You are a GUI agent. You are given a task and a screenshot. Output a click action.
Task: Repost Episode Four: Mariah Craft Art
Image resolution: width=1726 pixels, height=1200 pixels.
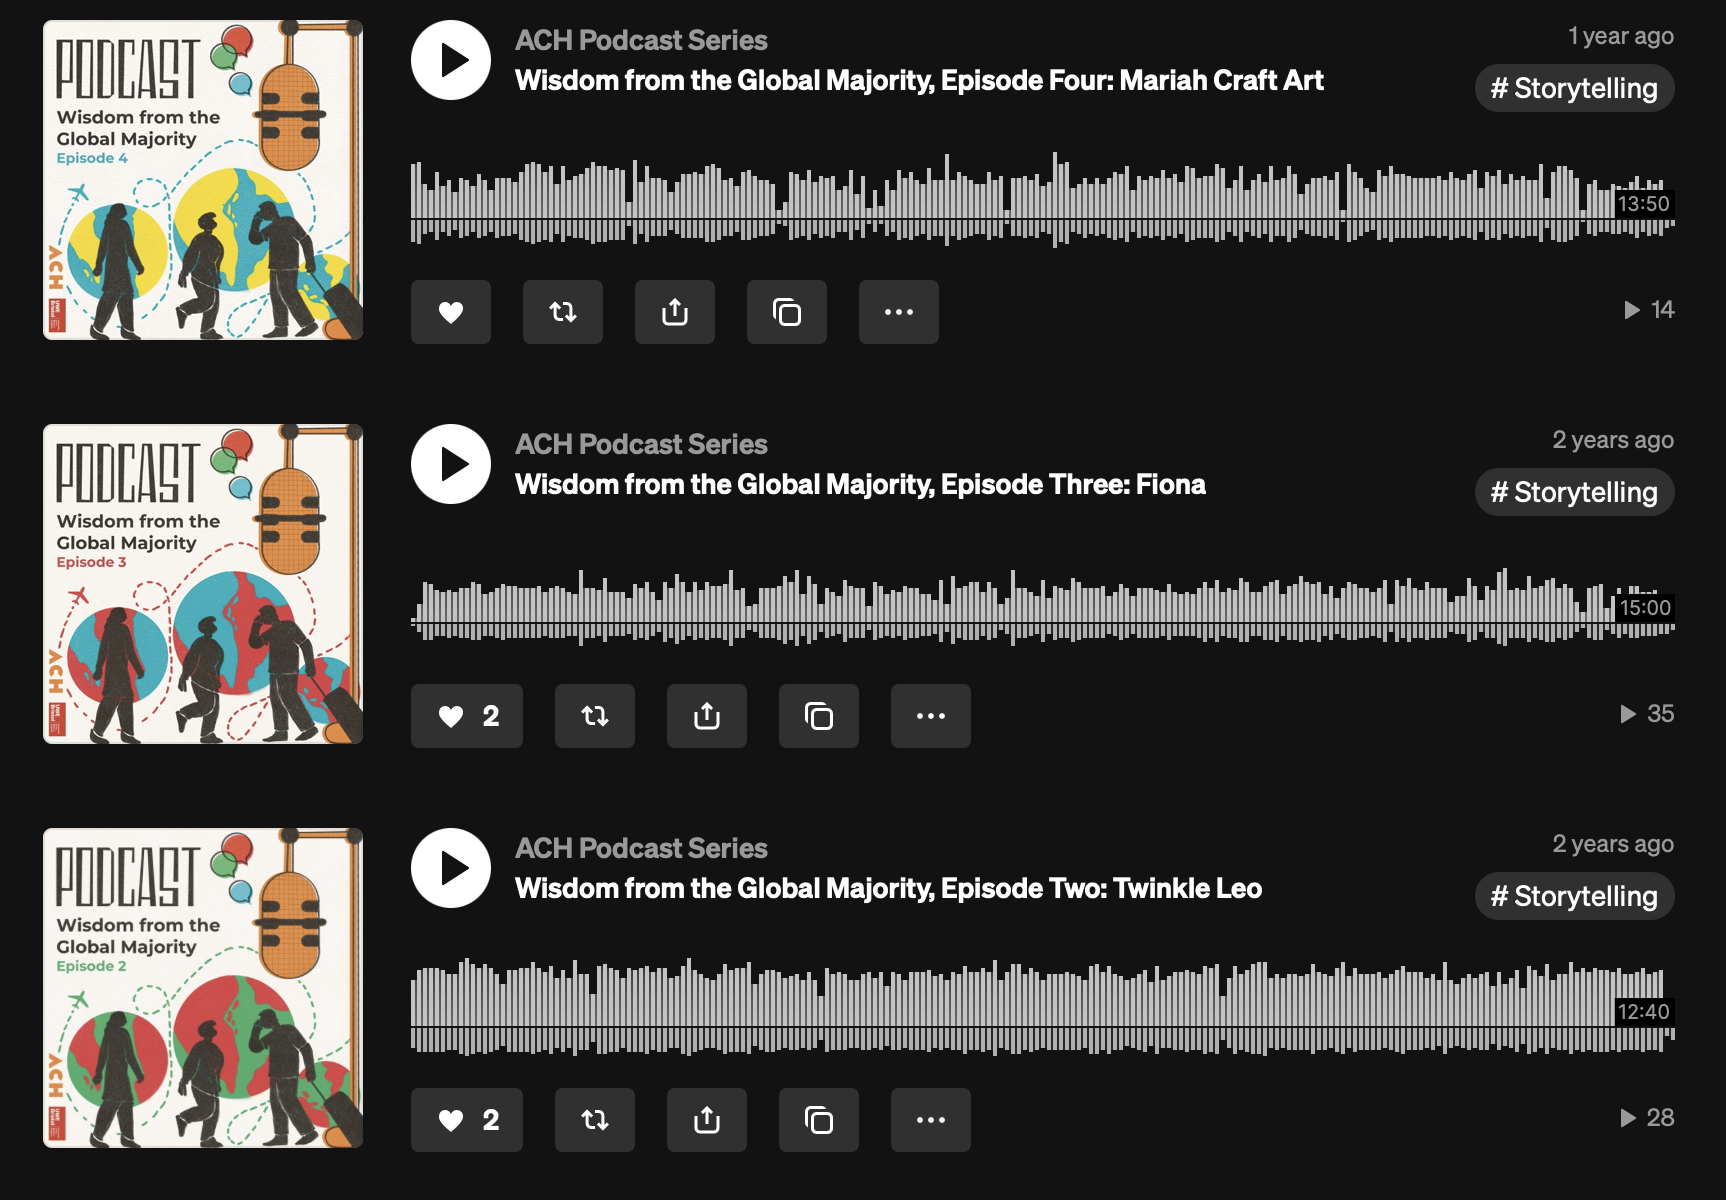(x=563, y=312)
